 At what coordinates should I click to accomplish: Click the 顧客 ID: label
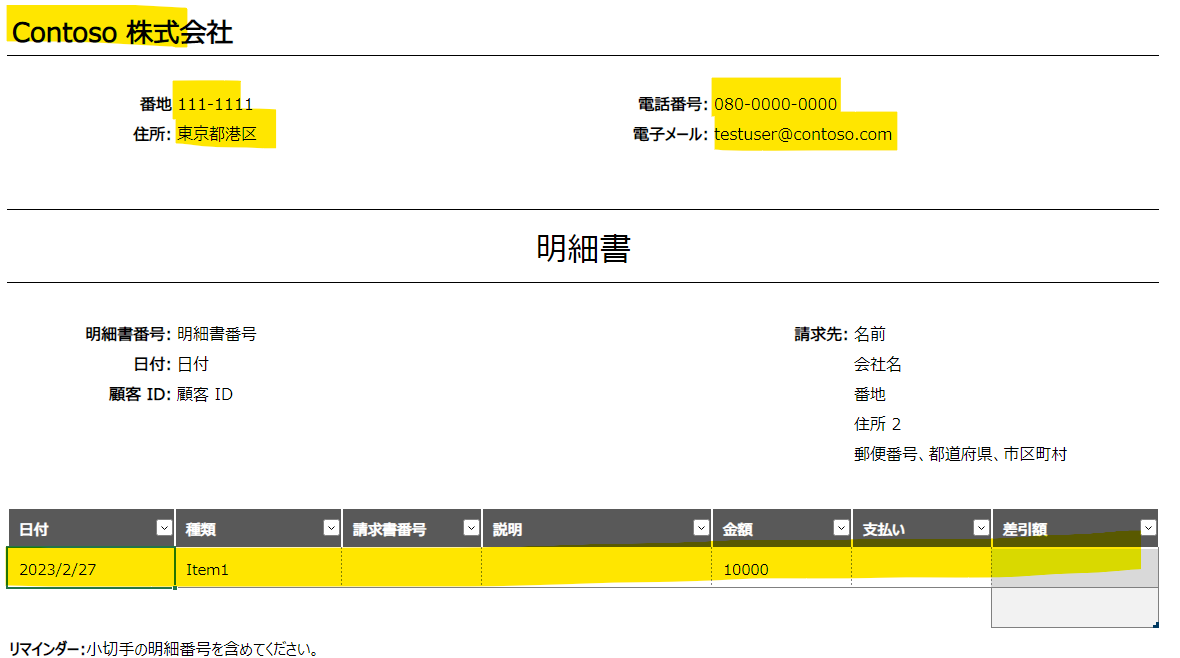click(140, 394)
